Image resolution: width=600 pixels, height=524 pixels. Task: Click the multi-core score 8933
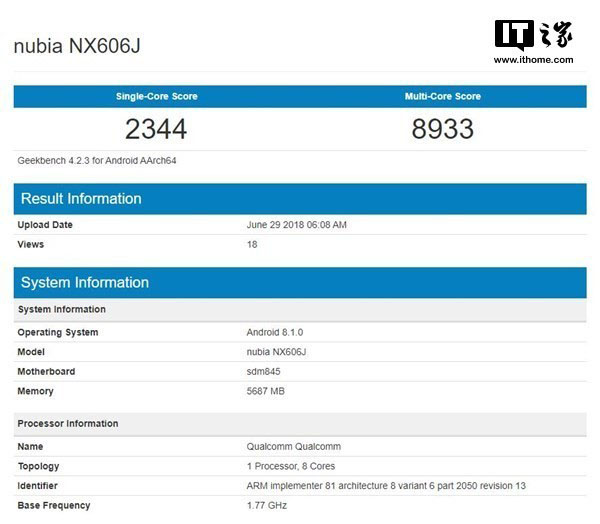click(442, 129)
